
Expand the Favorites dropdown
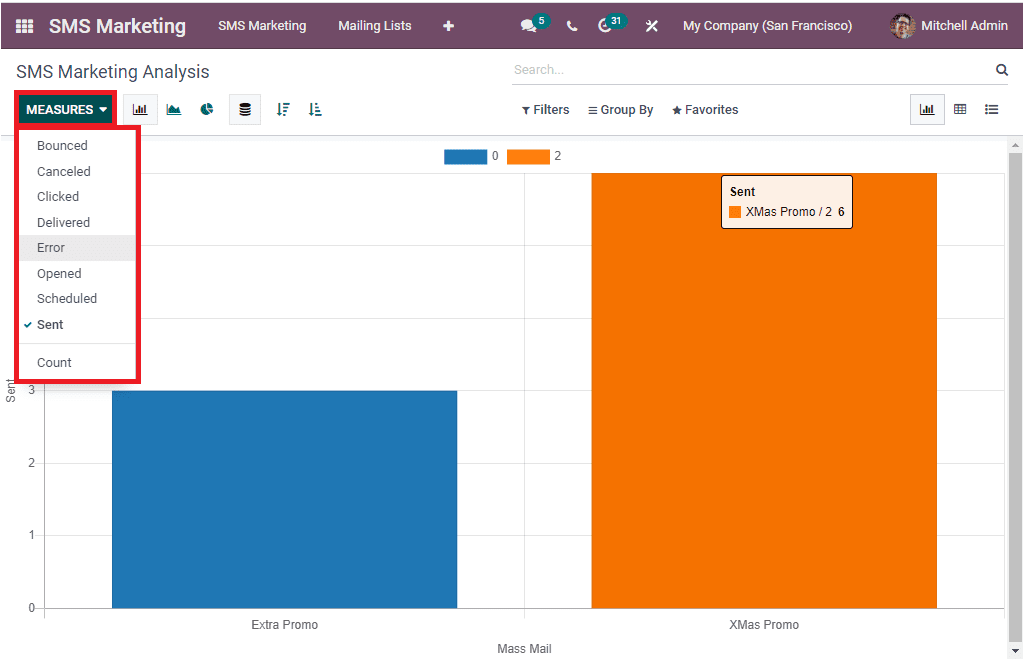pos(705,109)
